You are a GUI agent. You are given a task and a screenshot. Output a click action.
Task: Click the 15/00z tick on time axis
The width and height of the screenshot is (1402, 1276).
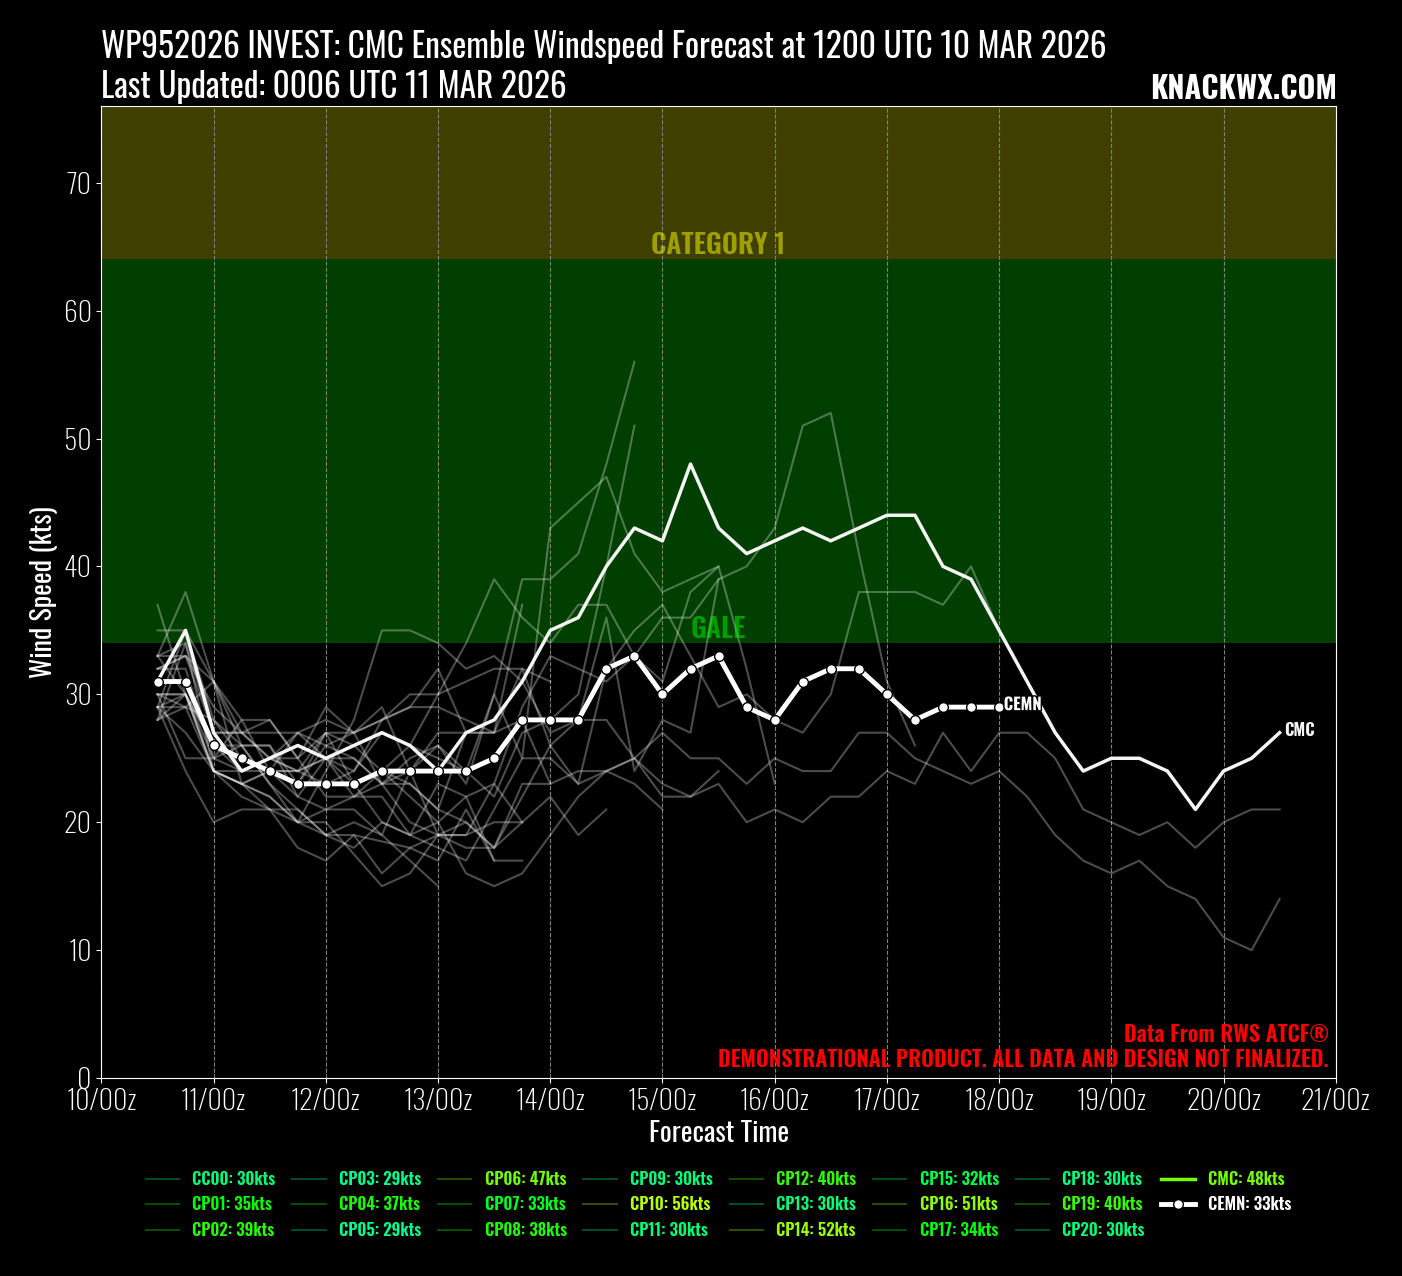[x=663, y=1100]
